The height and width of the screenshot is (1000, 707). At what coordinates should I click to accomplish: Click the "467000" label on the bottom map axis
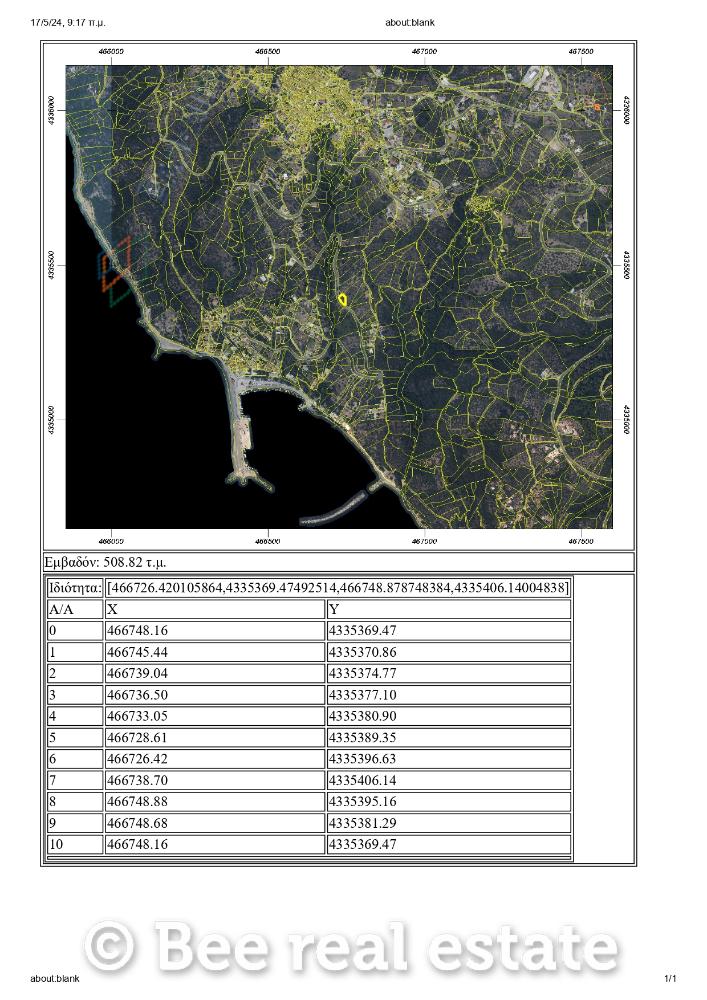coord(425,541)
